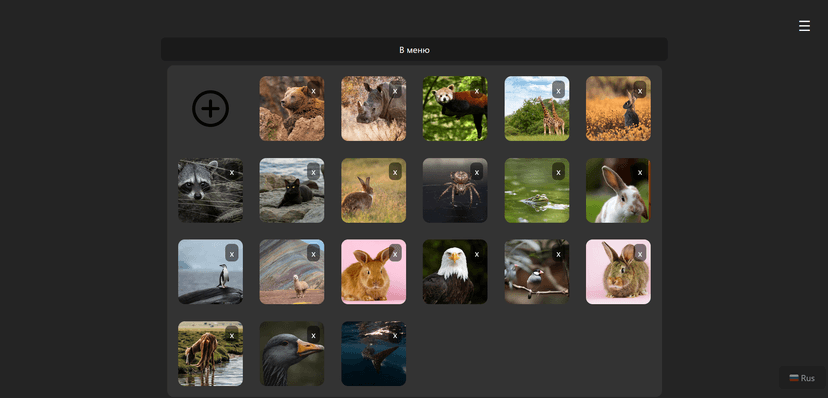Remove the rhino photo with its x
Screen dimensions: 828x398
395,90
